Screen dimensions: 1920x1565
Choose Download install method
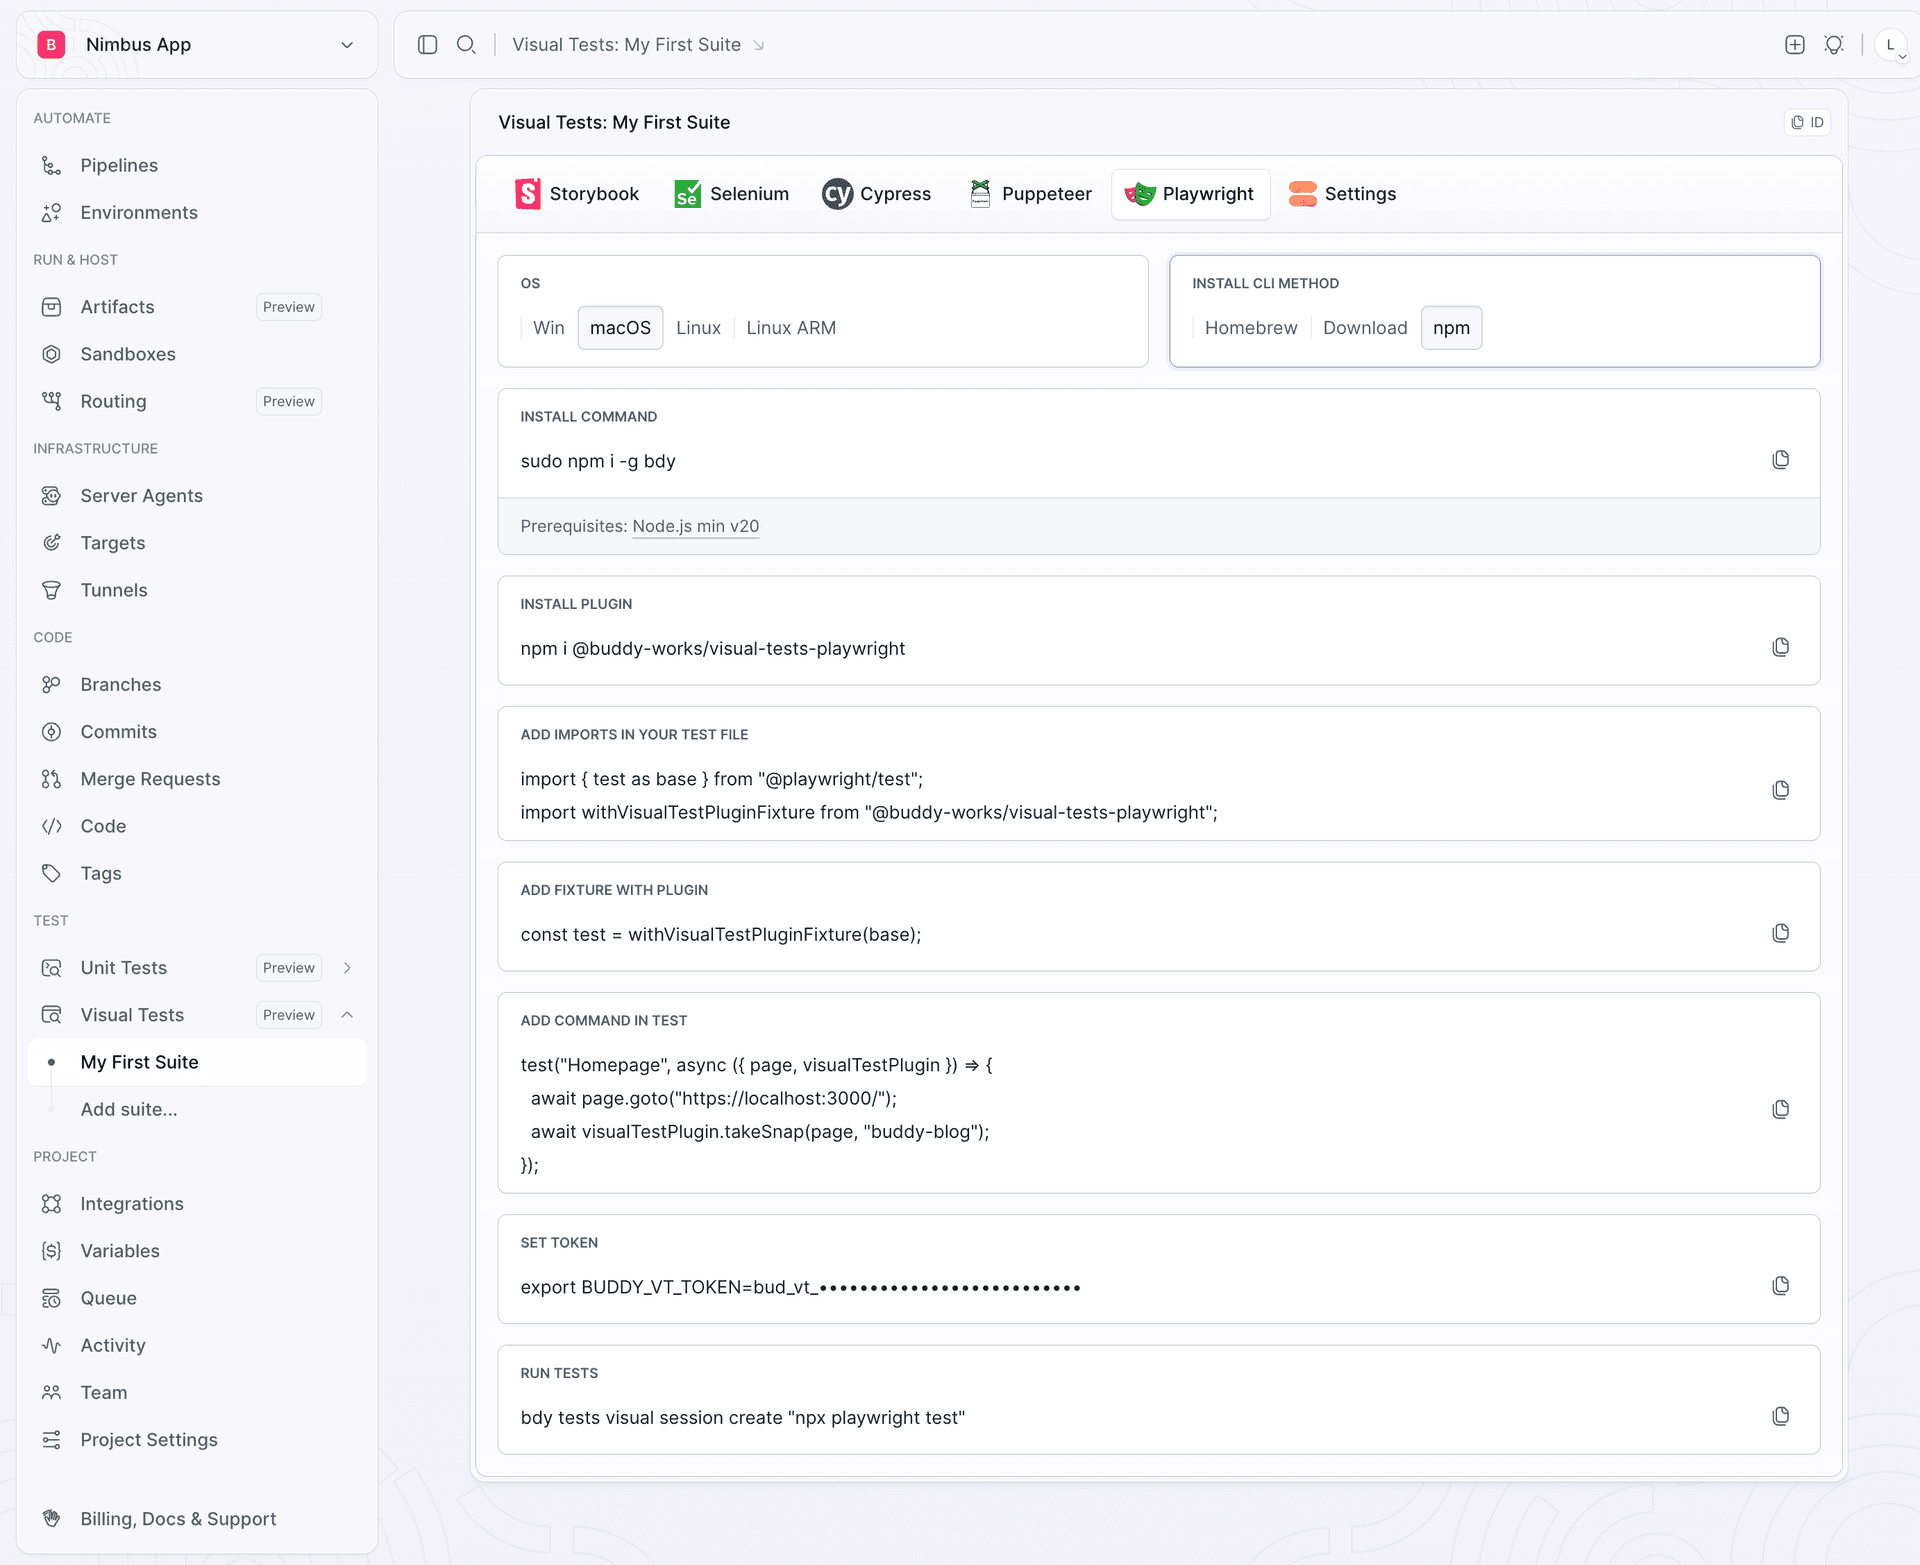[1364, 328]
